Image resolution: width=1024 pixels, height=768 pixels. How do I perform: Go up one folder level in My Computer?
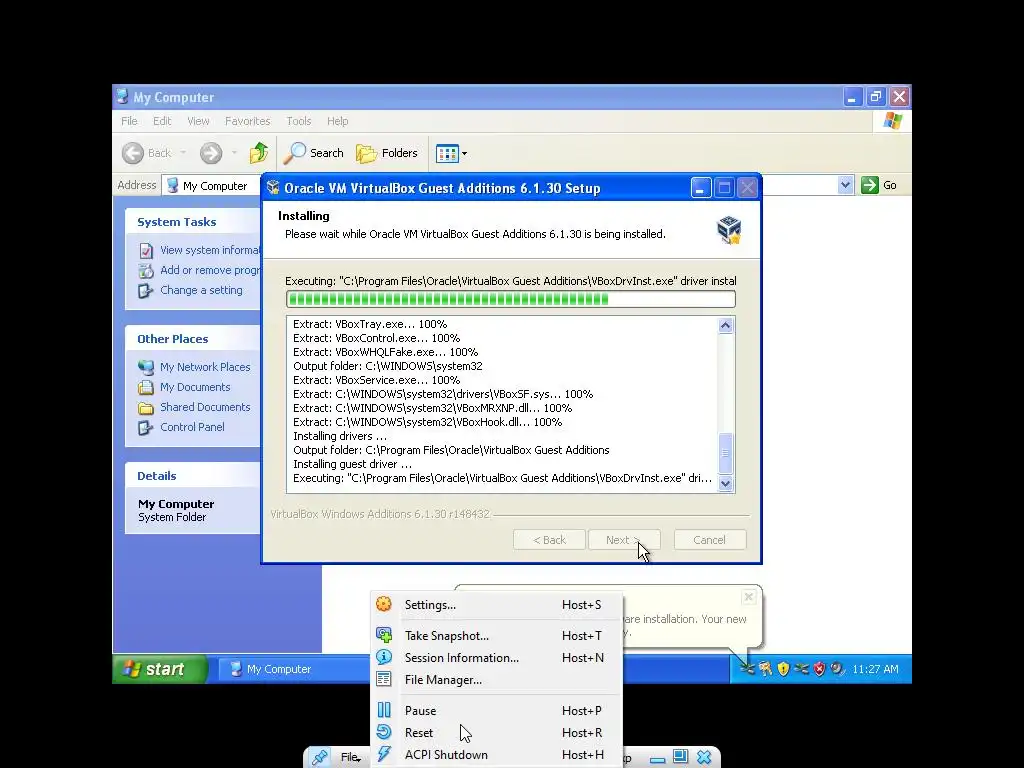pos(259,153)
